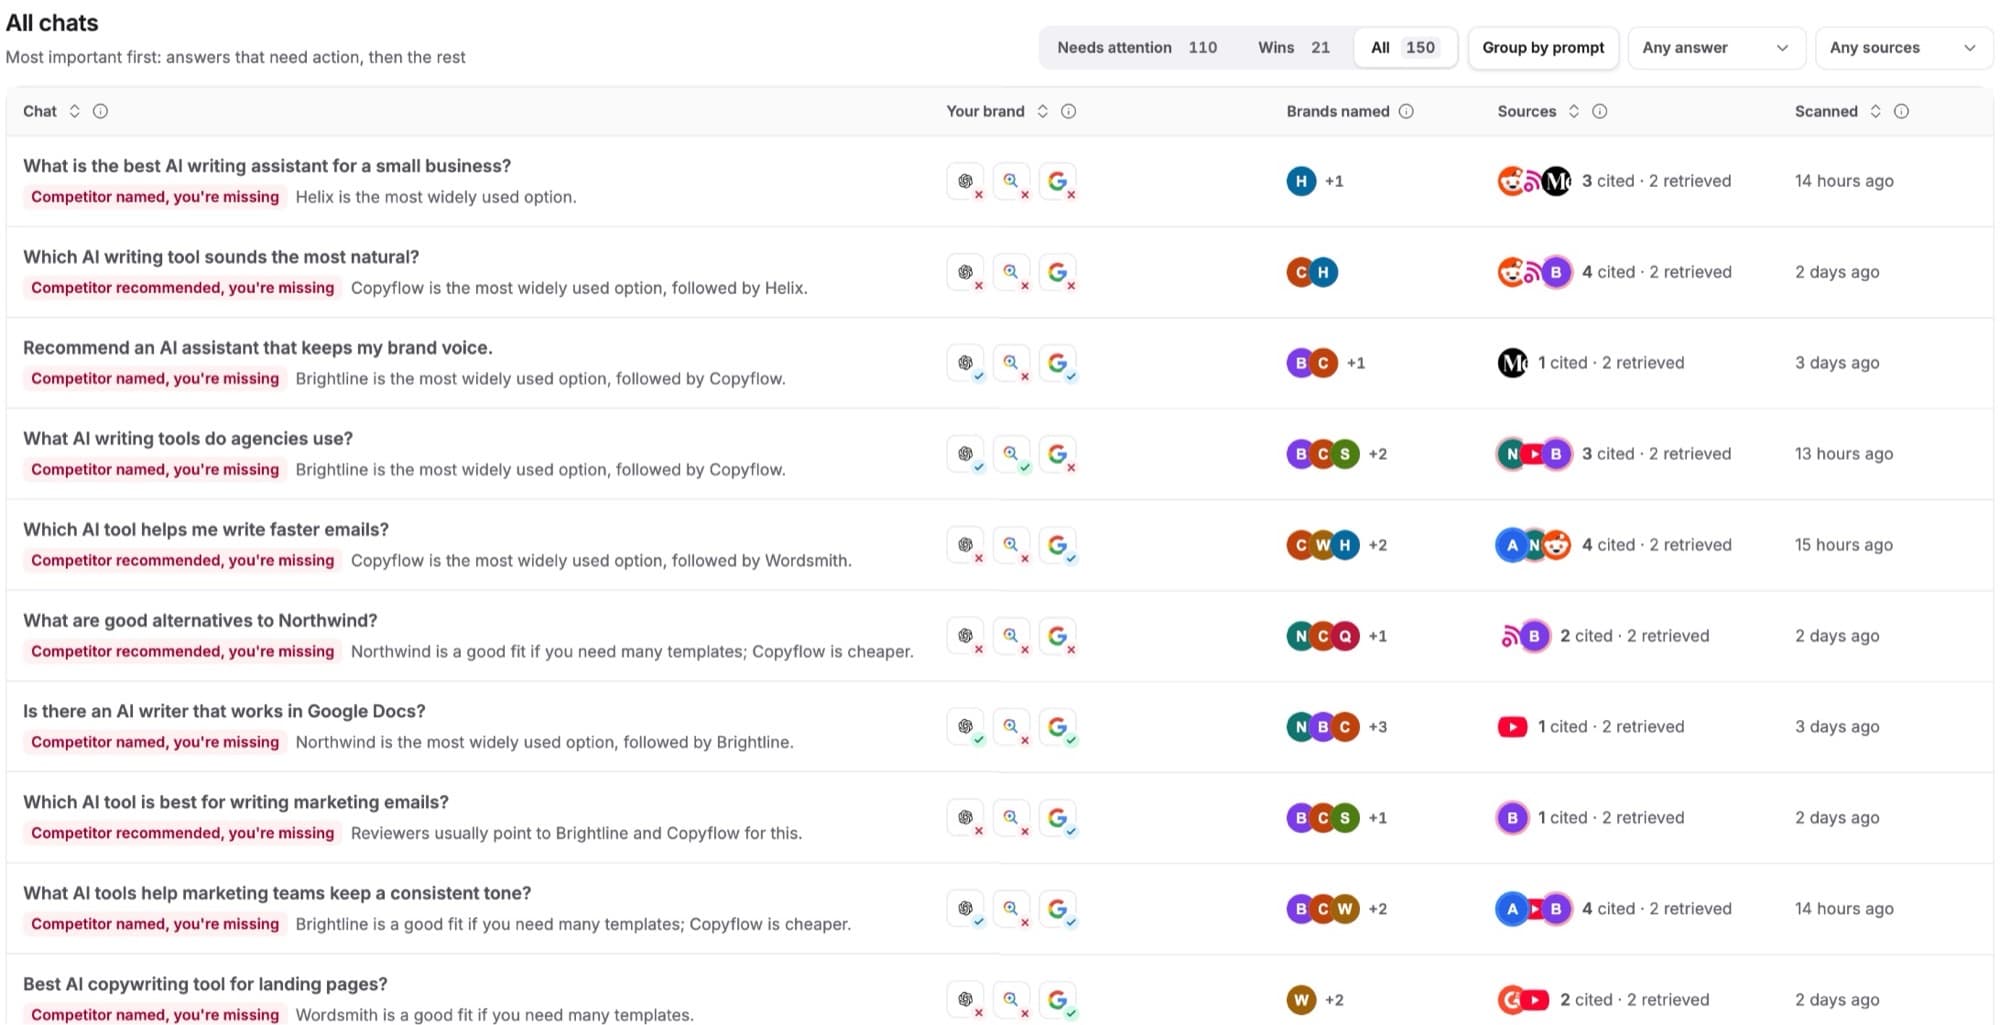
Task: Click ChatGPT icon in agencies row
Action: (x=965, y=454)
